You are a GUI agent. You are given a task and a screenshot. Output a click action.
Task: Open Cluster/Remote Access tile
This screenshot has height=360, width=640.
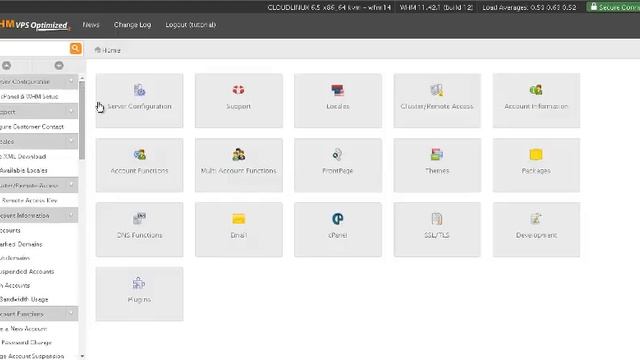click(x=437, y=100)
